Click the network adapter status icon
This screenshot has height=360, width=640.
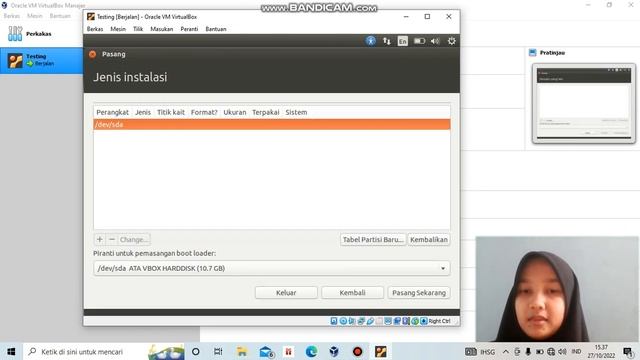click(x=361, y=321)
